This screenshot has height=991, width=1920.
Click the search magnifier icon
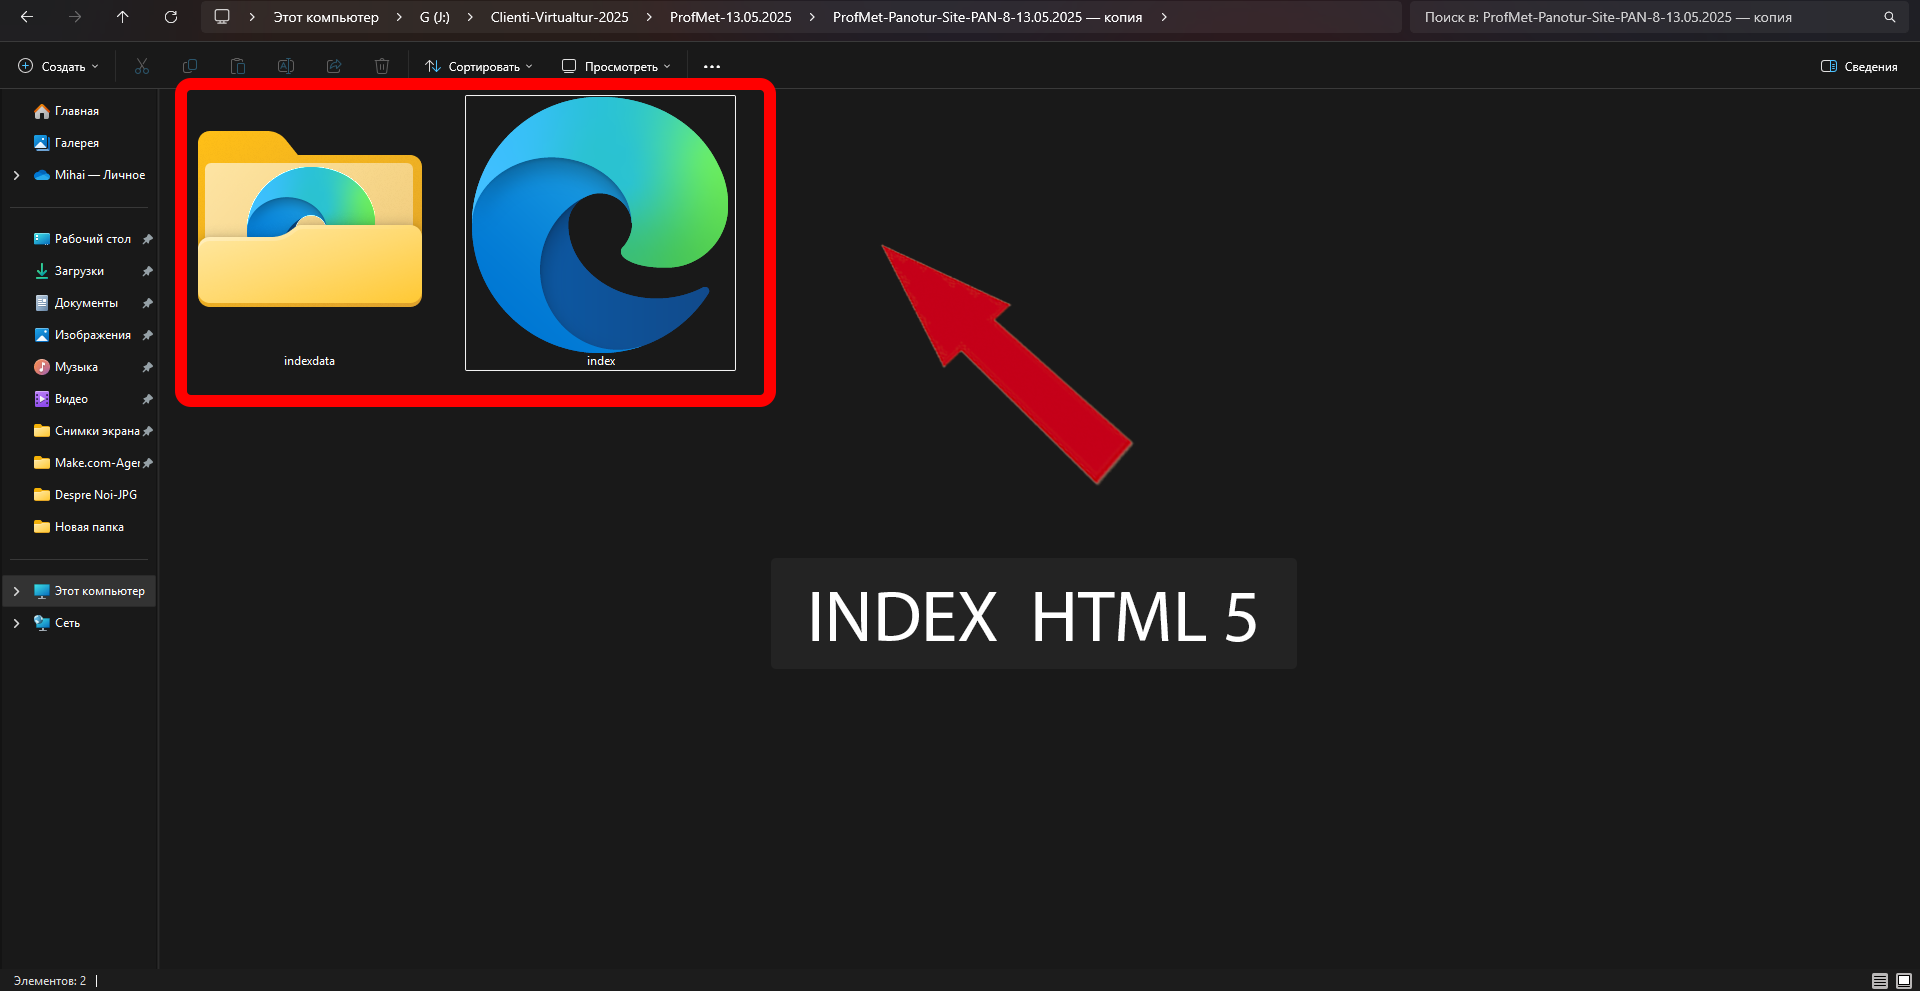pos(1890,17)
